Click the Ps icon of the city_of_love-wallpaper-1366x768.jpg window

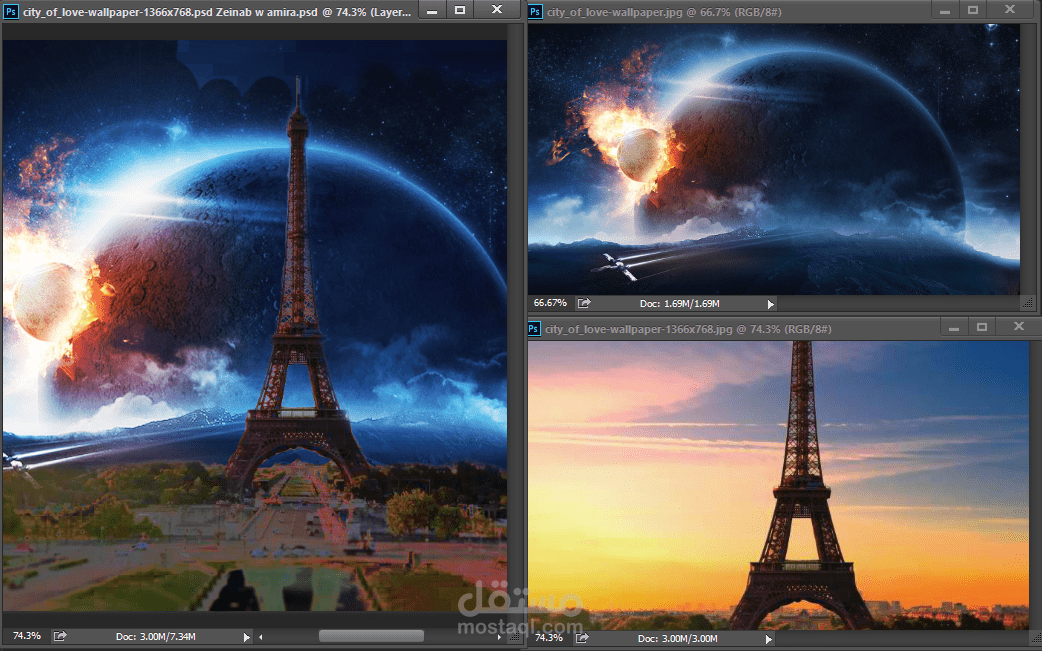534,329
